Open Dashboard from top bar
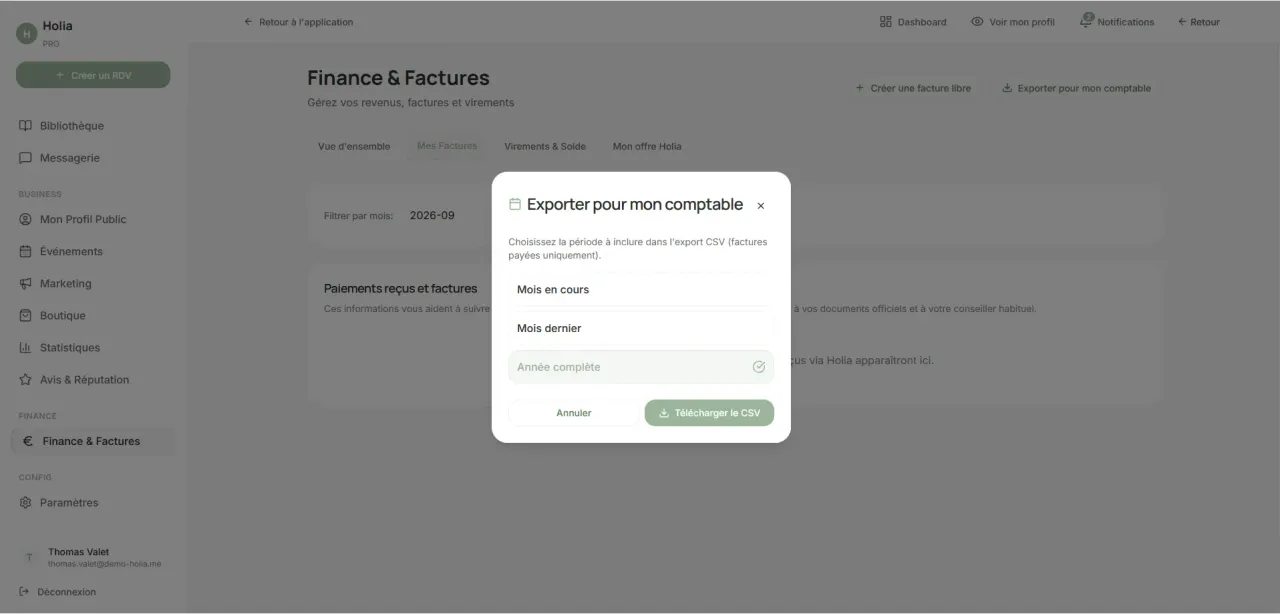1280x614 pixels. 913,22
